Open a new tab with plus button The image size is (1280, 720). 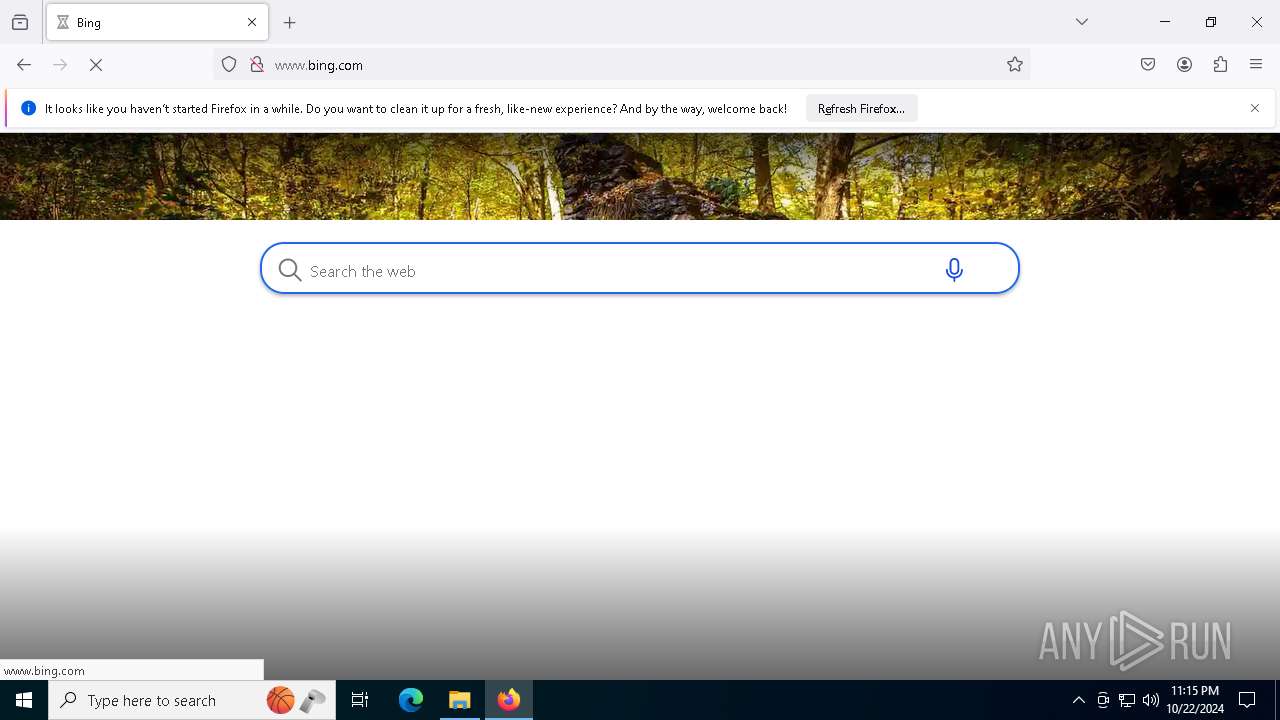click(290, 22)
